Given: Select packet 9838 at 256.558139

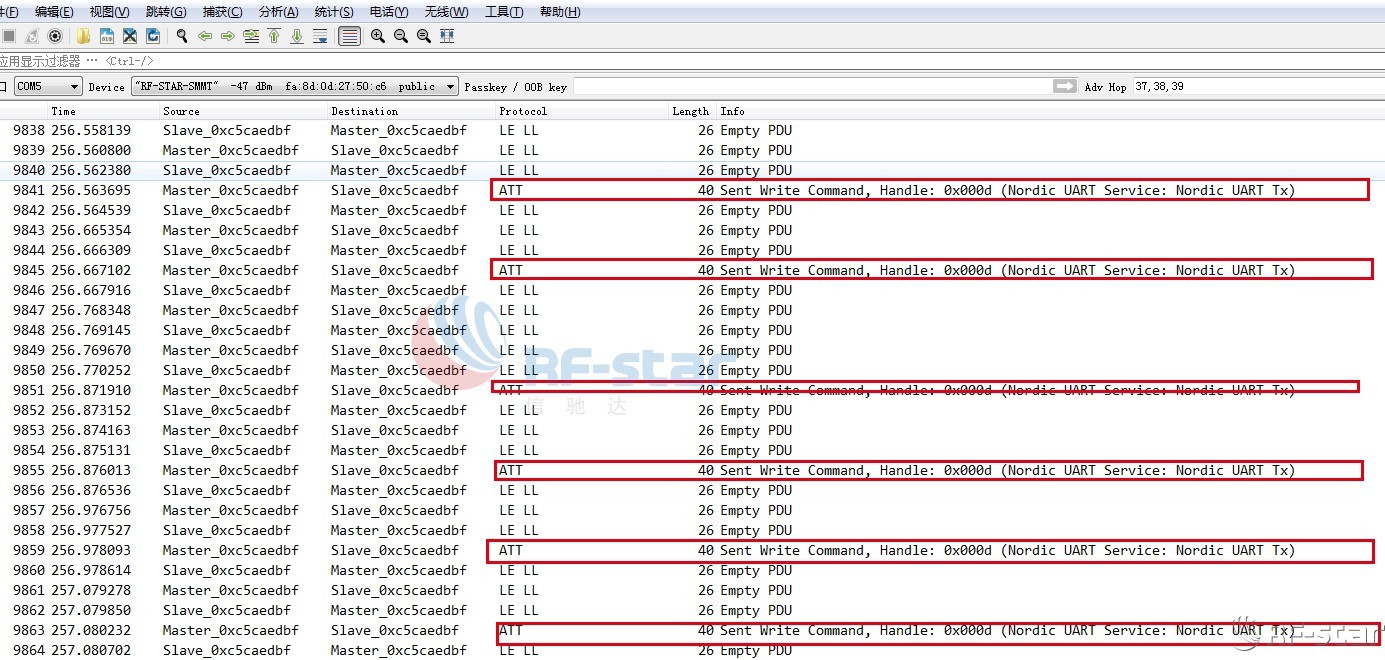Looking at the screenshot, I should (692, 130).
